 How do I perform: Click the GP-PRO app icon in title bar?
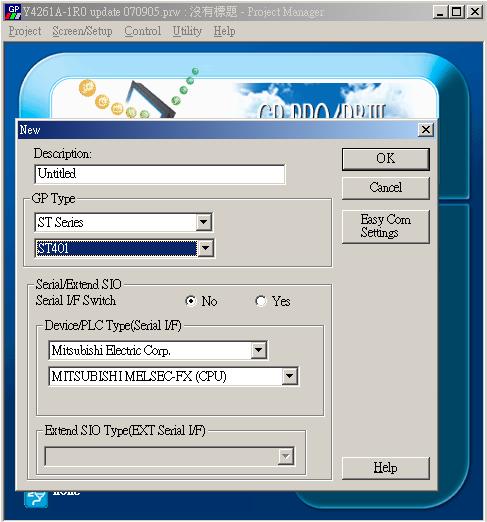click(13, 12)
